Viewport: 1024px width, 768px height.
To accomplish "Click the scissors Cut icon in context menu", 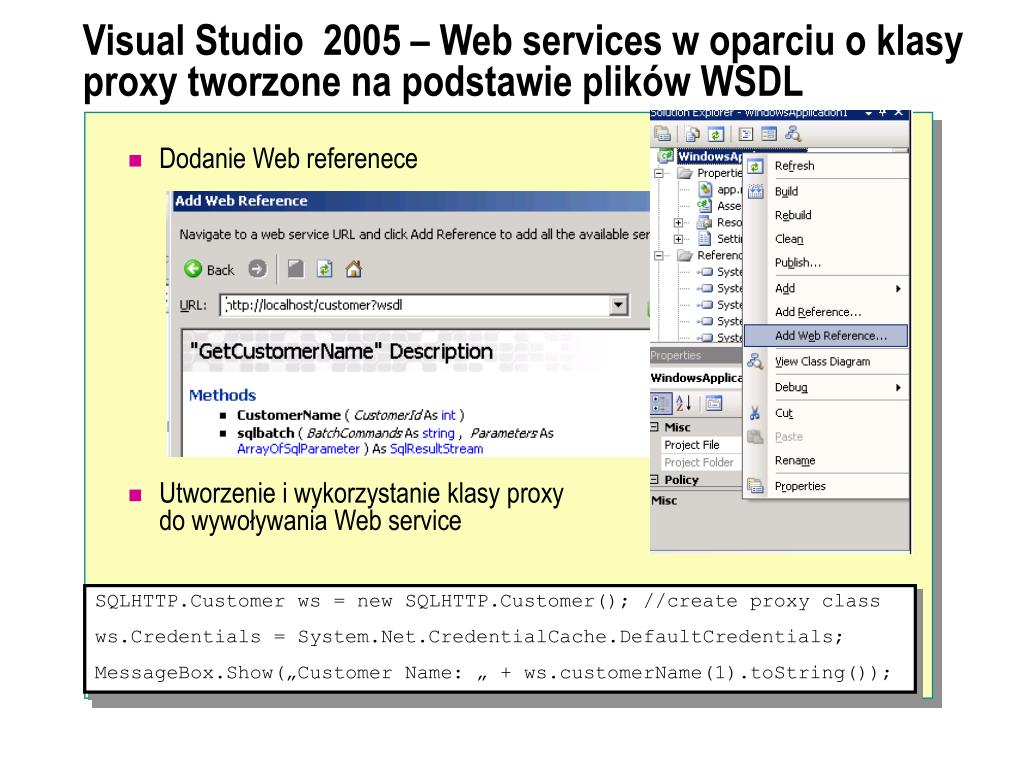I will [x=755, y=413].
